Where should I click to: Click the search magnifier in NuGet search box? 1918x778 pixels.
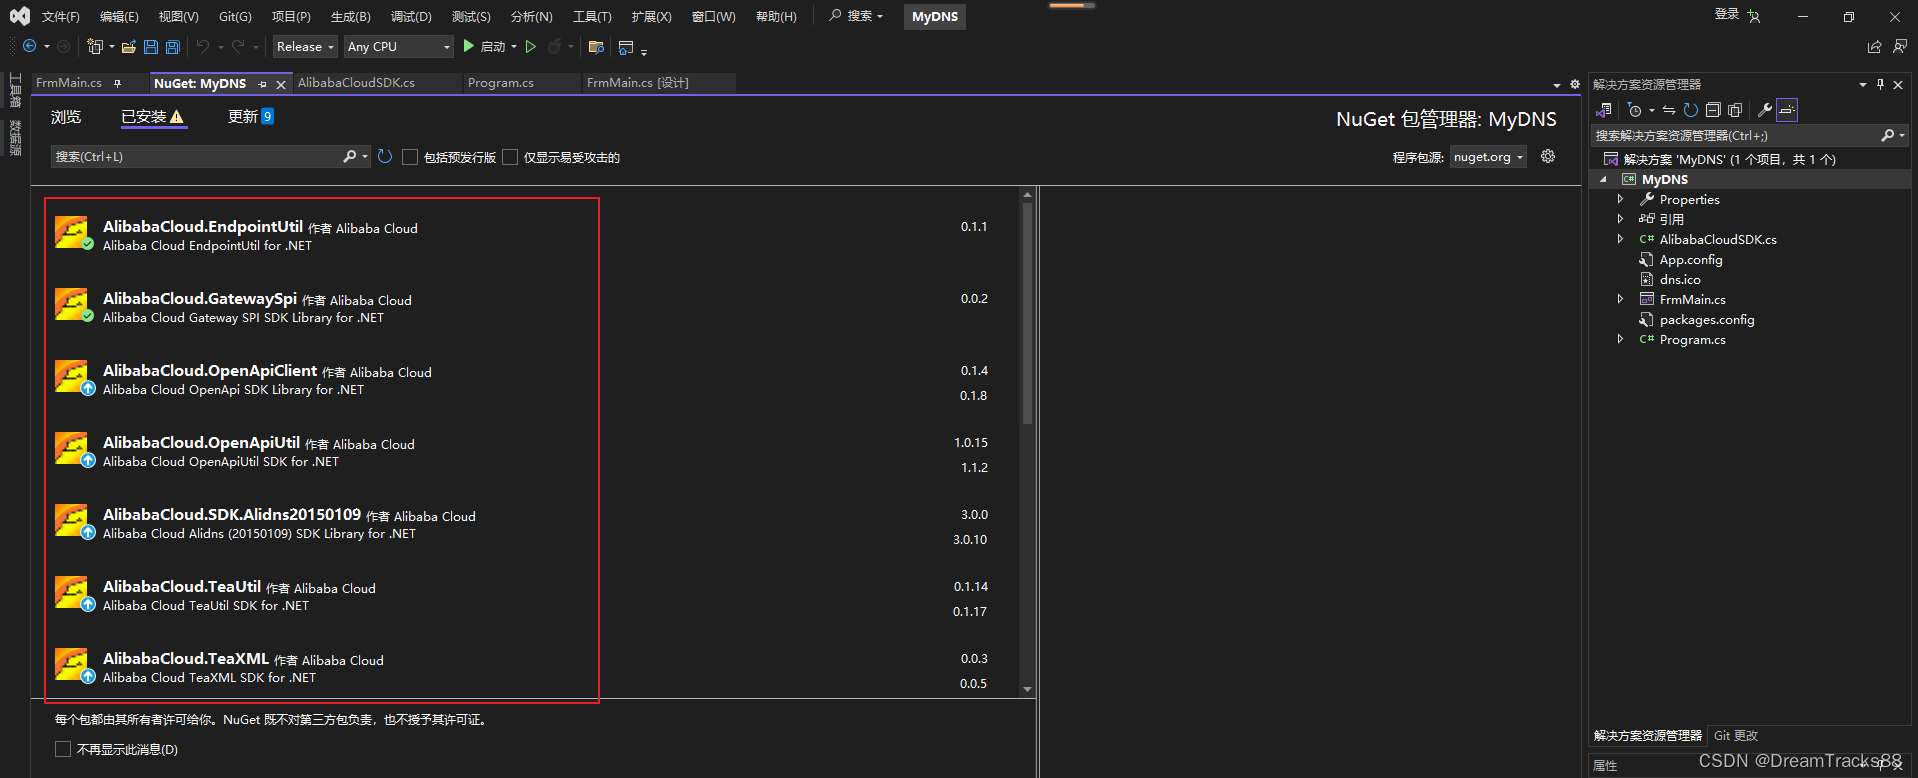(349, 156)
